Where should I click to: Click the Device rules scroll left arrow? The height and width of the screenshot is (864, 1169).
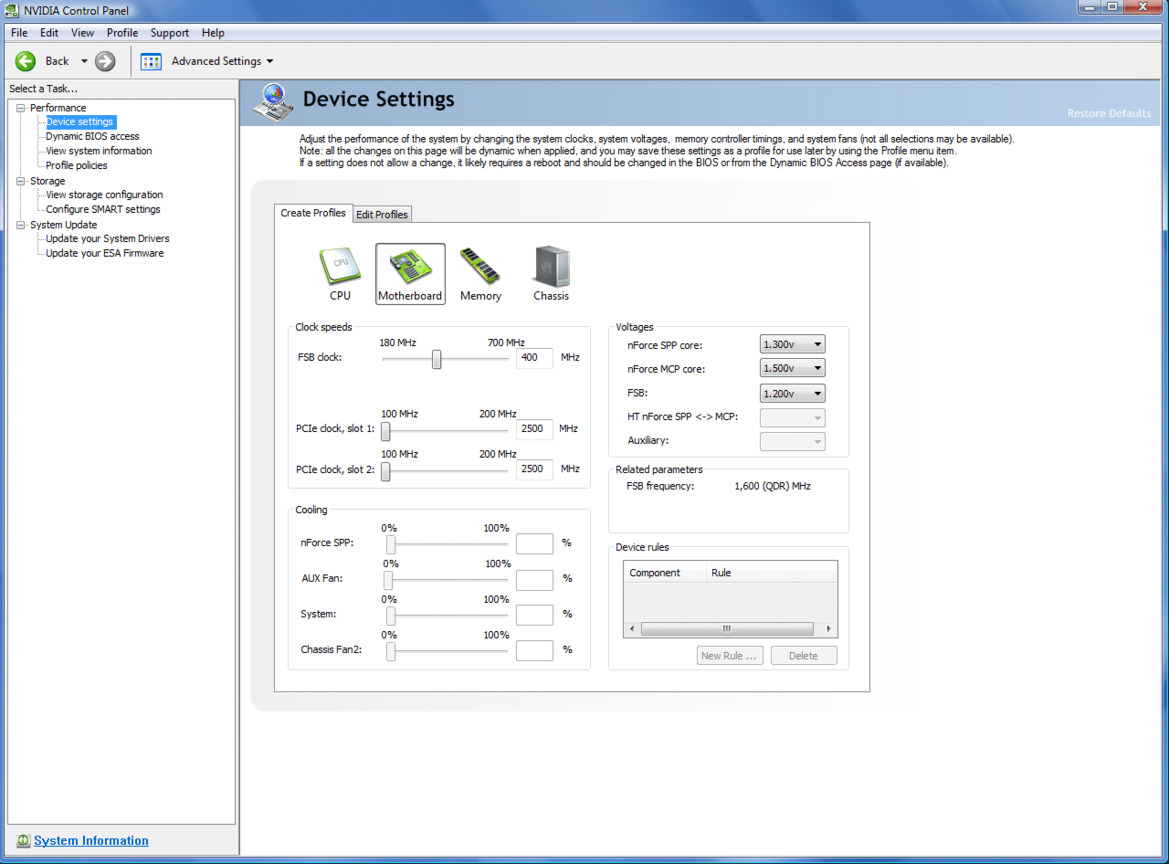click(x=632, y=629)
